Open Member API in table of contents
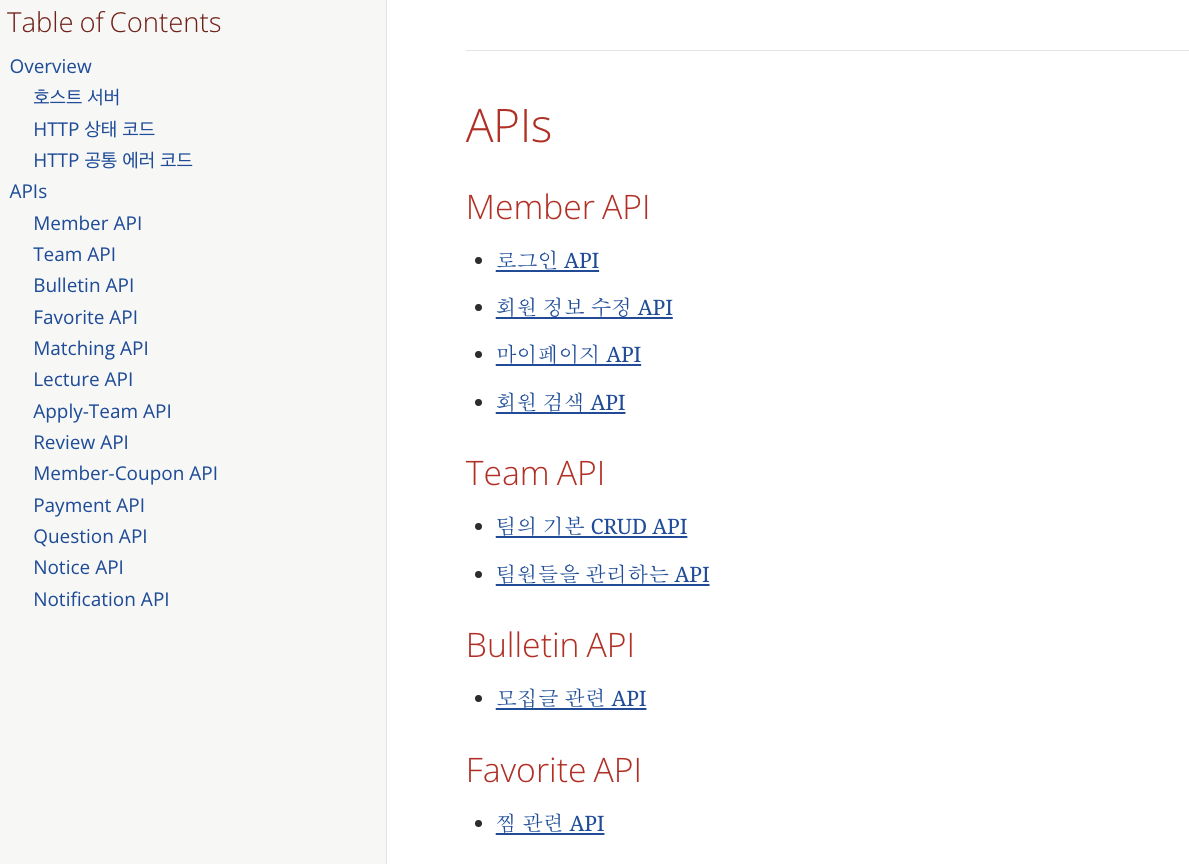The width and height of the screenshot is (1189, 864). [87, 223]
